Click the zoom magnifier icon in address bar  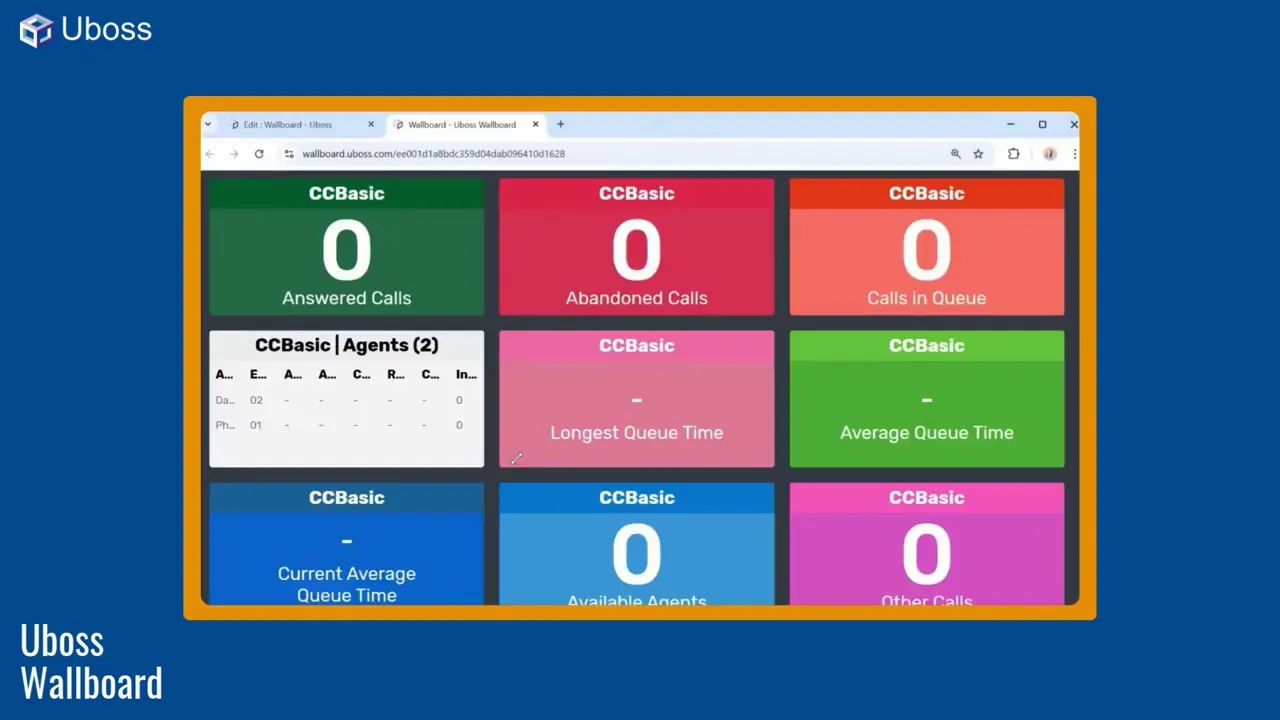pyautogui.click(x=955, y=154)
